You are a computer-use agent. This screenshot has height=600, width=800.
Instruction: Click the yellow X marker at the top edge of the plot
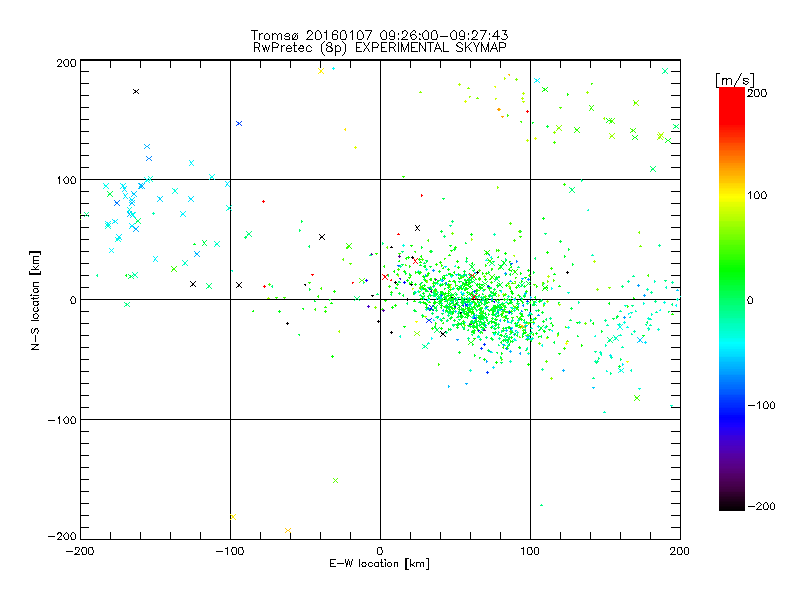[x=321, y=71]
